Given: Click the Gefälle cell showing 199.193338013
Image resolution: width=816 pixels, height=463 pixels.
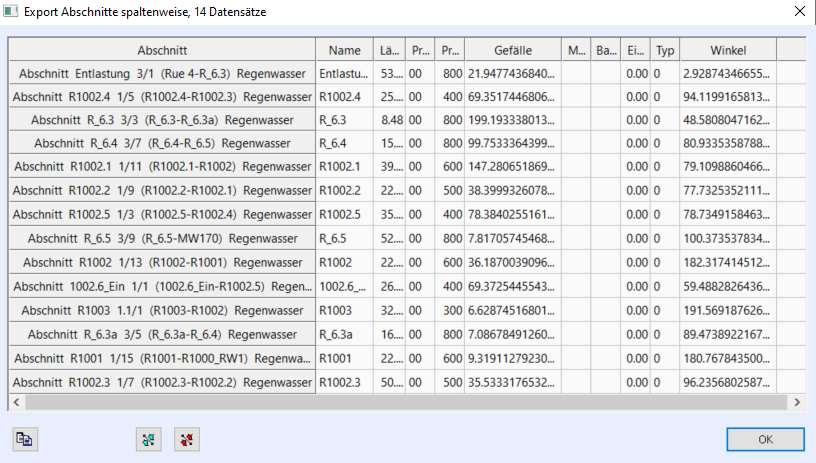Looking at the screenshot, I should pos(512,120).
